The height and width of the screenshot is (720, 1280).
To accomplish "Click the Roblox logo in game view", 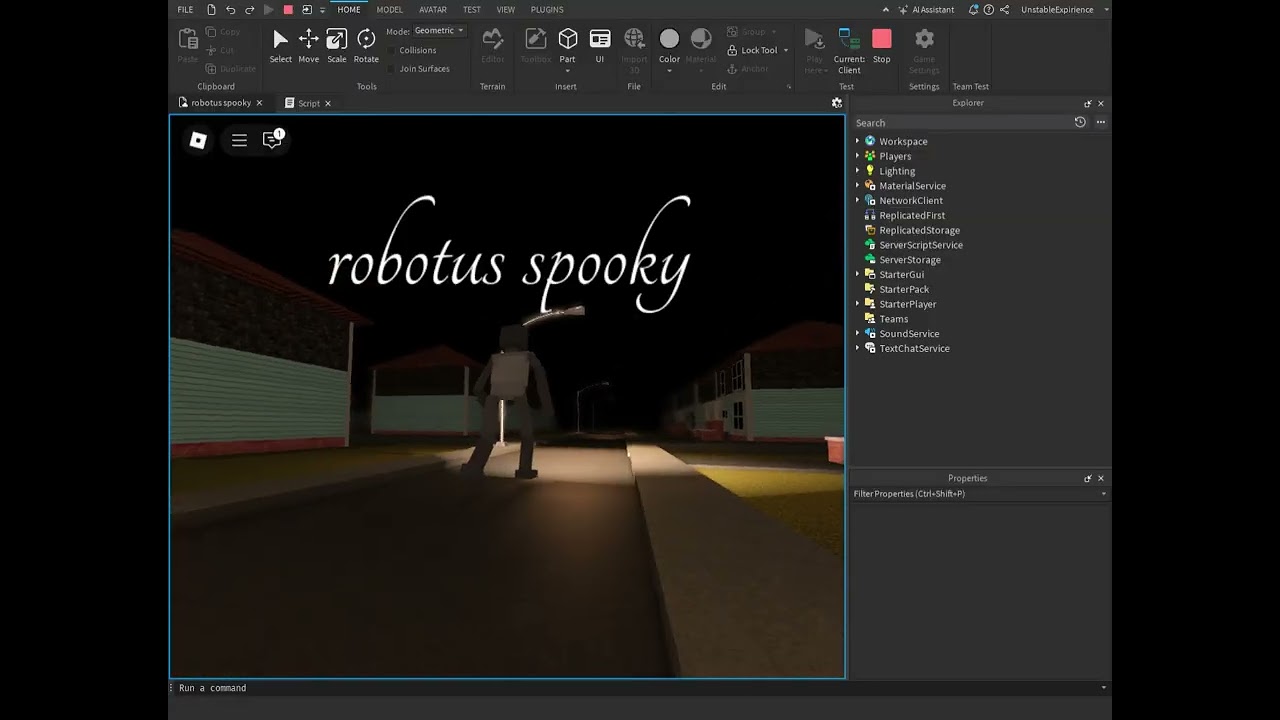I will click(x=198, y=140).
